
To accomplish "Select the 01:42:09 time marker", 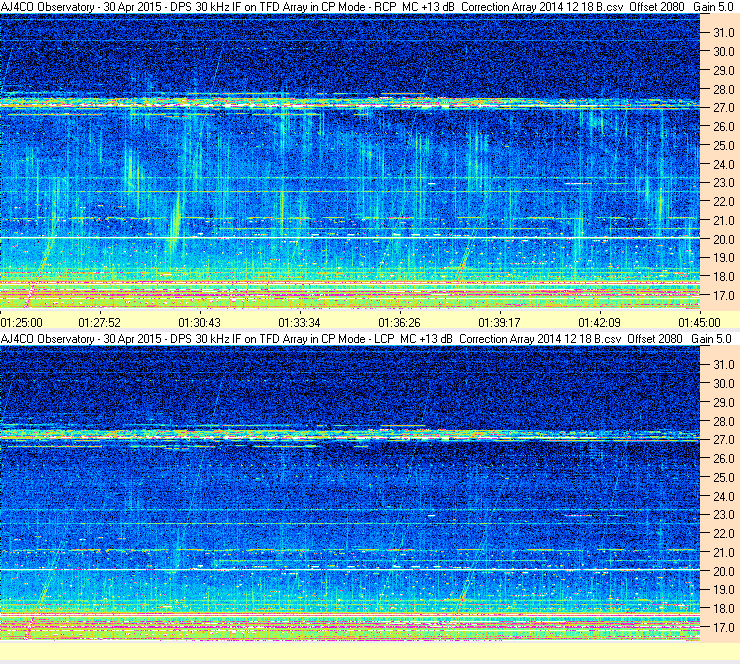I will pos(599,322).
